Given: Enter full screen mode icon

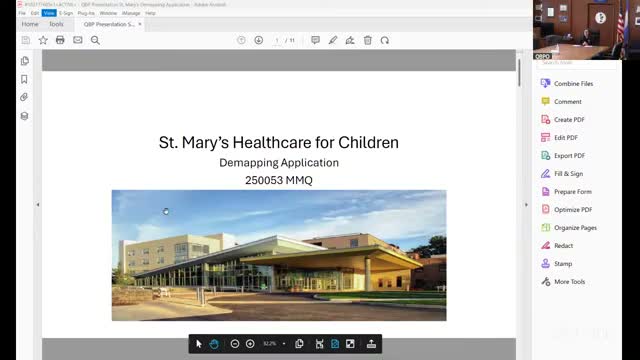Looking at the screenshot, I should (x=350, y=344).
